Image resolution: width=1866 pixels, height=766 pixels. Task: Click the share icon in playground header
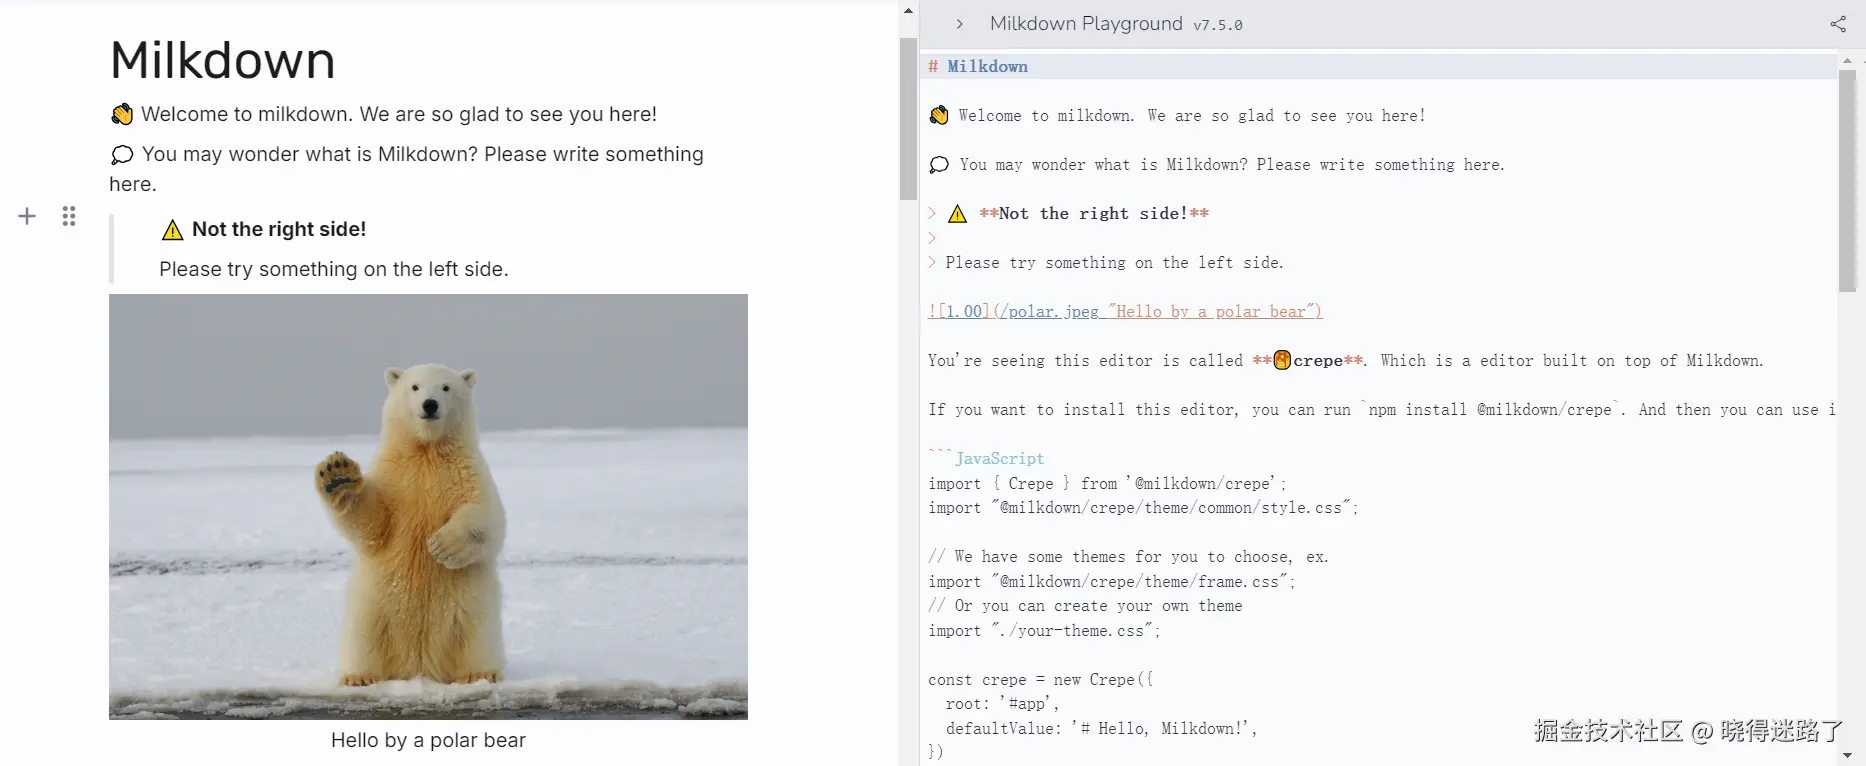coord(1838,24)
